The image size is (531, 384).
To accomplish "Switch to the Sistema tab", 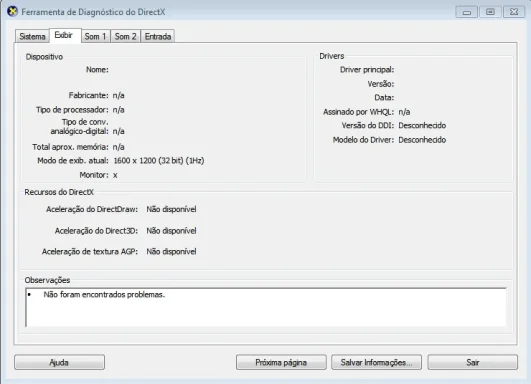I will pos(32,36).
